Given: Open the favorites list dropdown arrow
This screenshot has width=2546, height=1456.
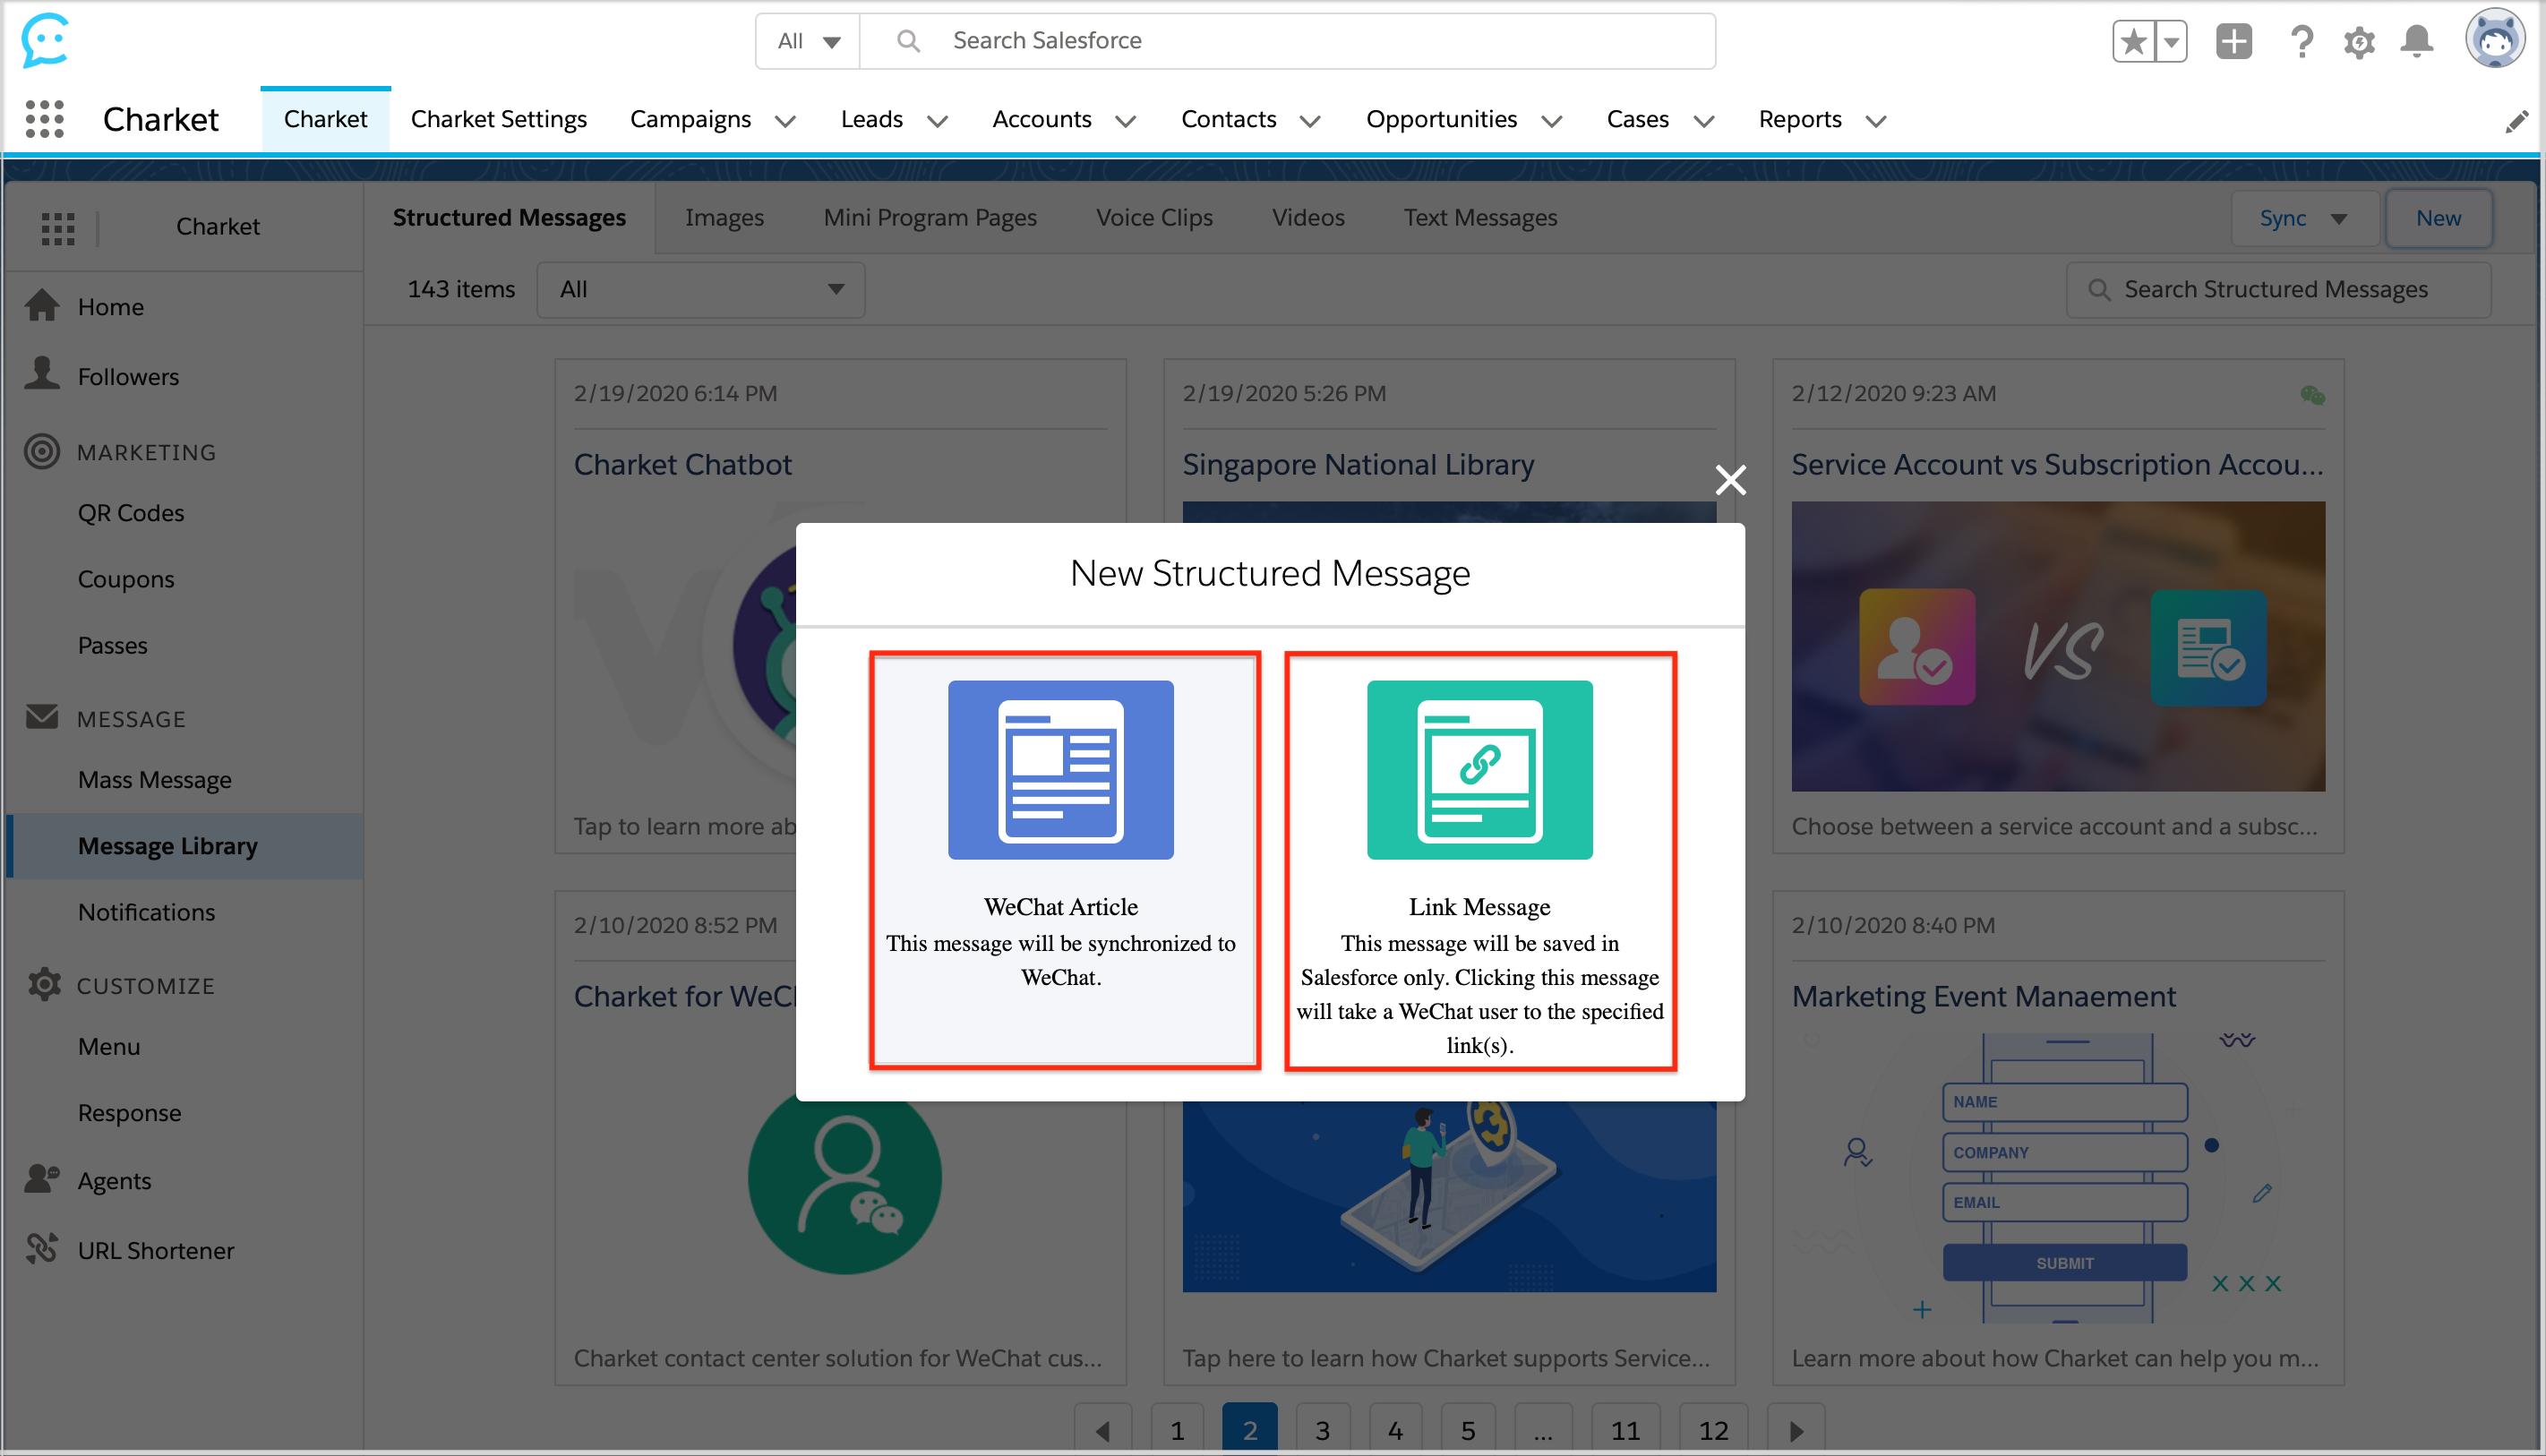Looking at the screenshot, I should click(2171, 41).
